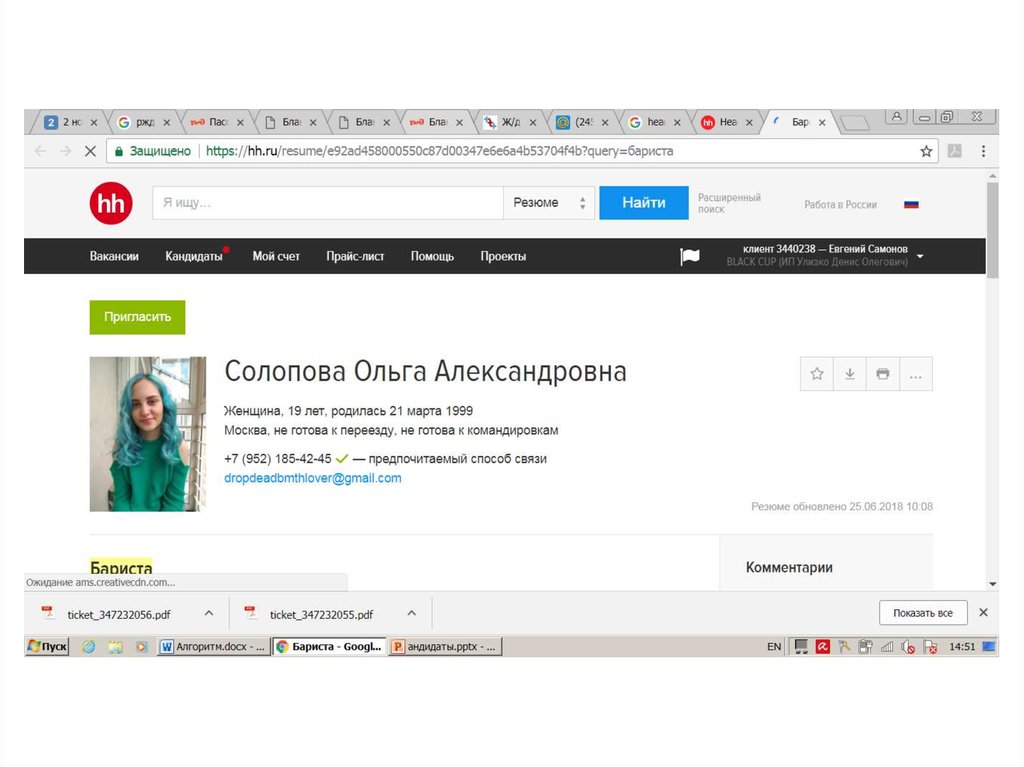This screenshot has width=1024, height=767.
Task: Open the Прайс-лист menu item
Action: pyautogui.click(x=355, y=256)
